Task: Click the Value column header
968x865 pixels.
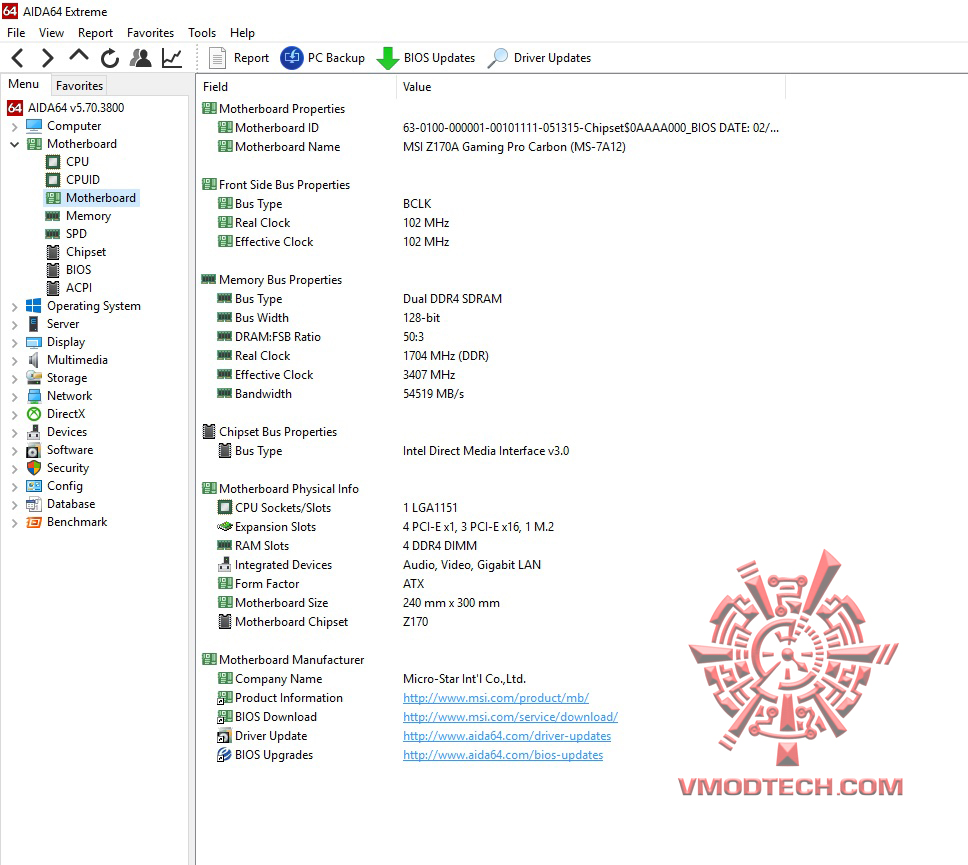Action: [x=591, y=87]
